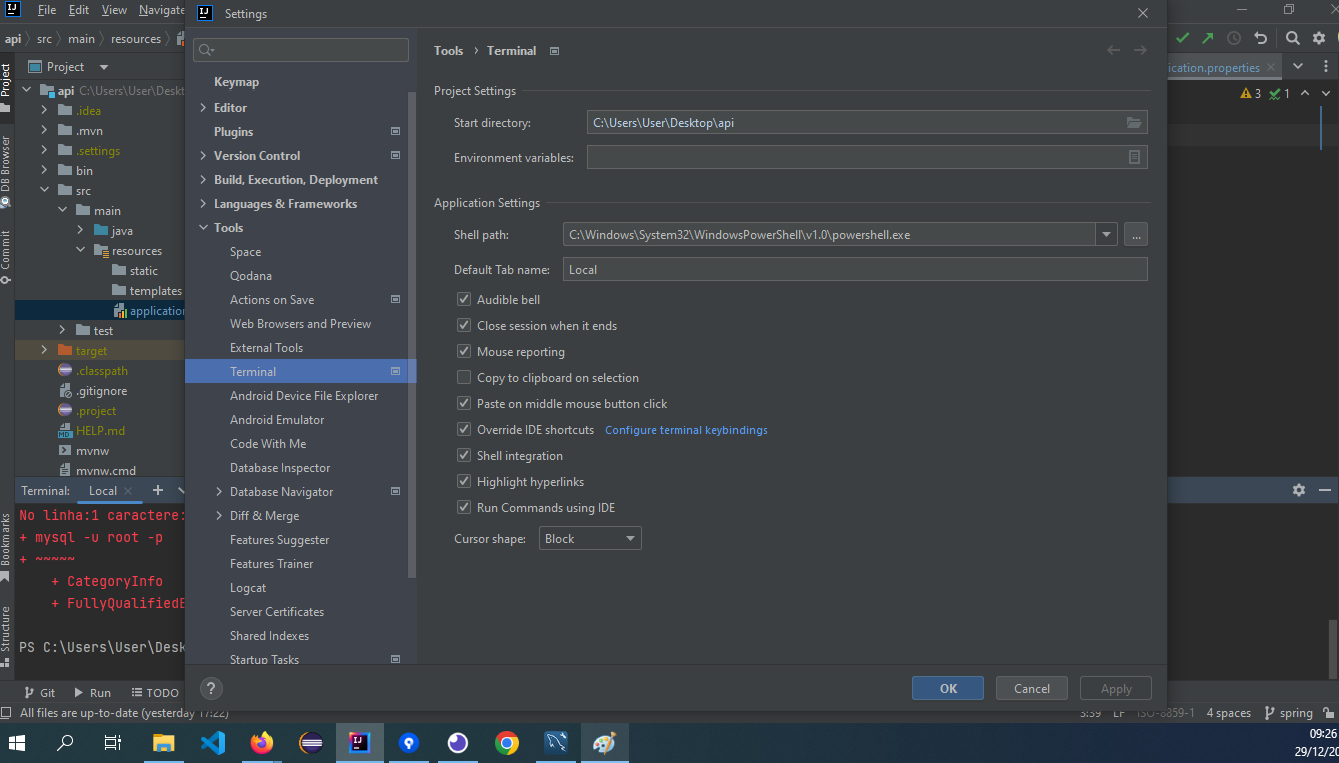The height and width of the screenshot is (763, 1339).
Task: Open Configure terminal keybindings link
Action: point(686,430)
